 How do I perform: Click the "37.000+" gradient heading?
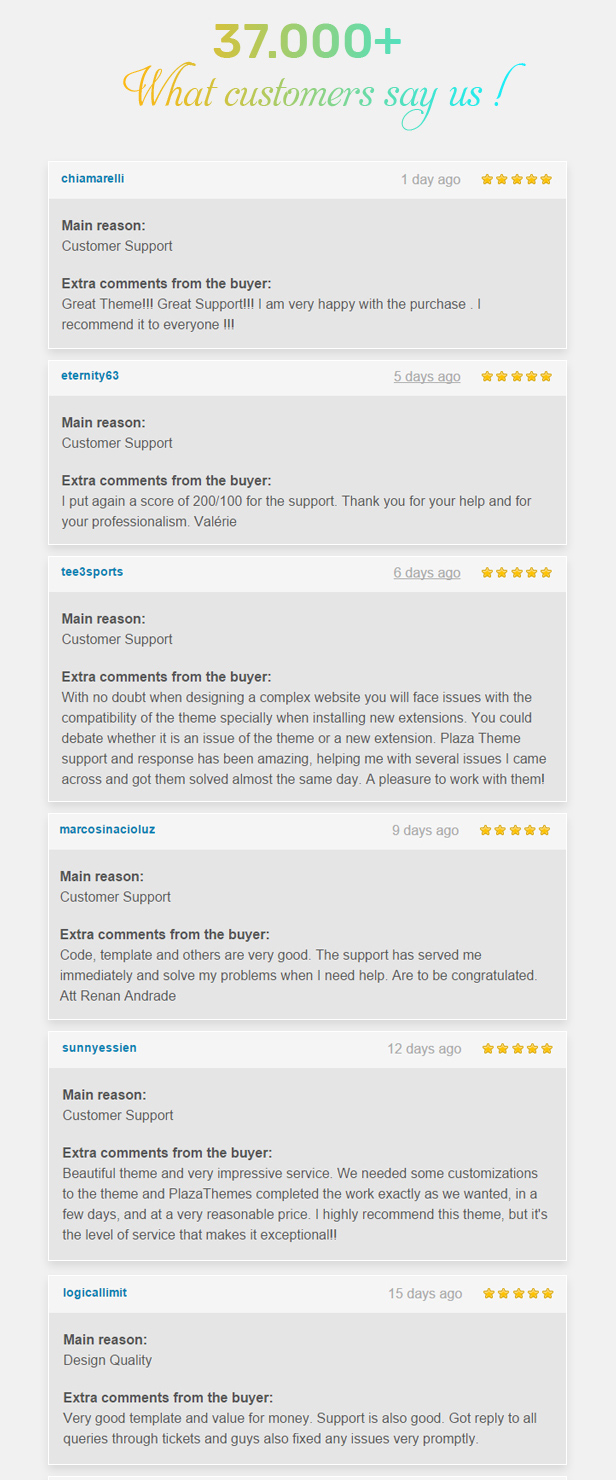pos(307,42)
